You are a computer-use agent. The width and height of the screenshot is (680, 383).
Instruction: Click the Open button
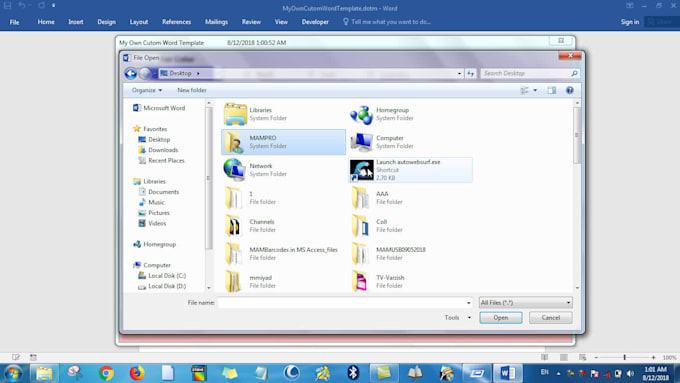coord(500,318)
